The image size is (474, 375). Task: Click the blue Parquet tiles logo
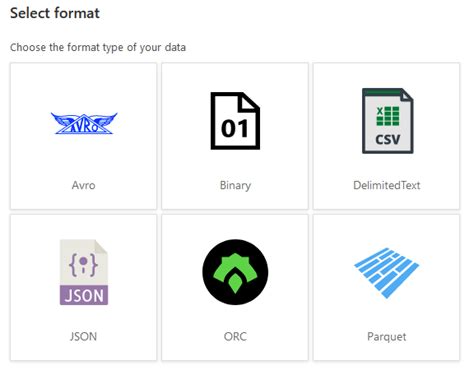click(x=387, y=273)
